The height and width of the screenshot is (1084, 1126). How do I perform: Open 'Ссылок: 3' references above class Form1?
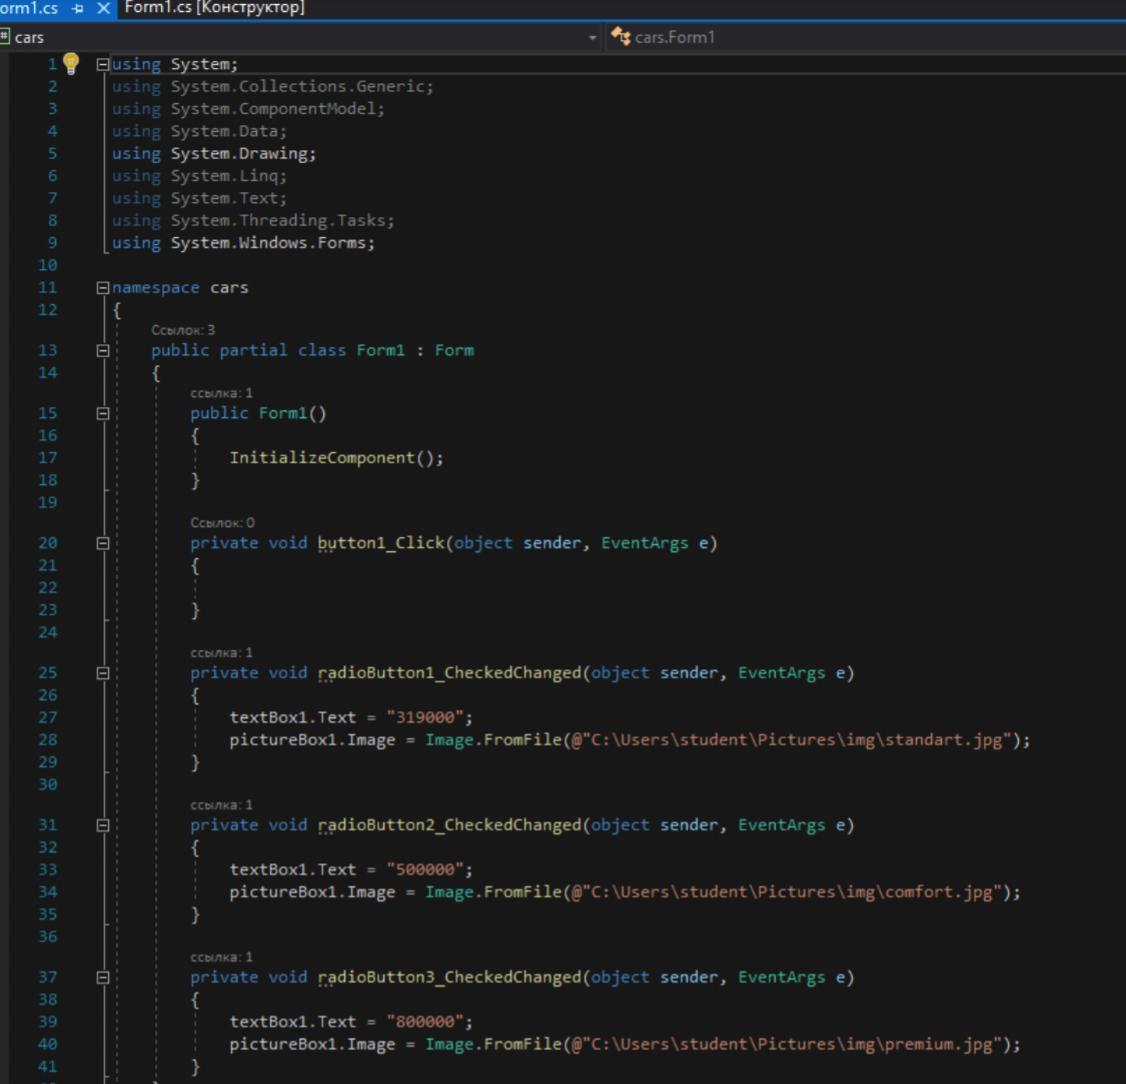click(x=183, y=330)
